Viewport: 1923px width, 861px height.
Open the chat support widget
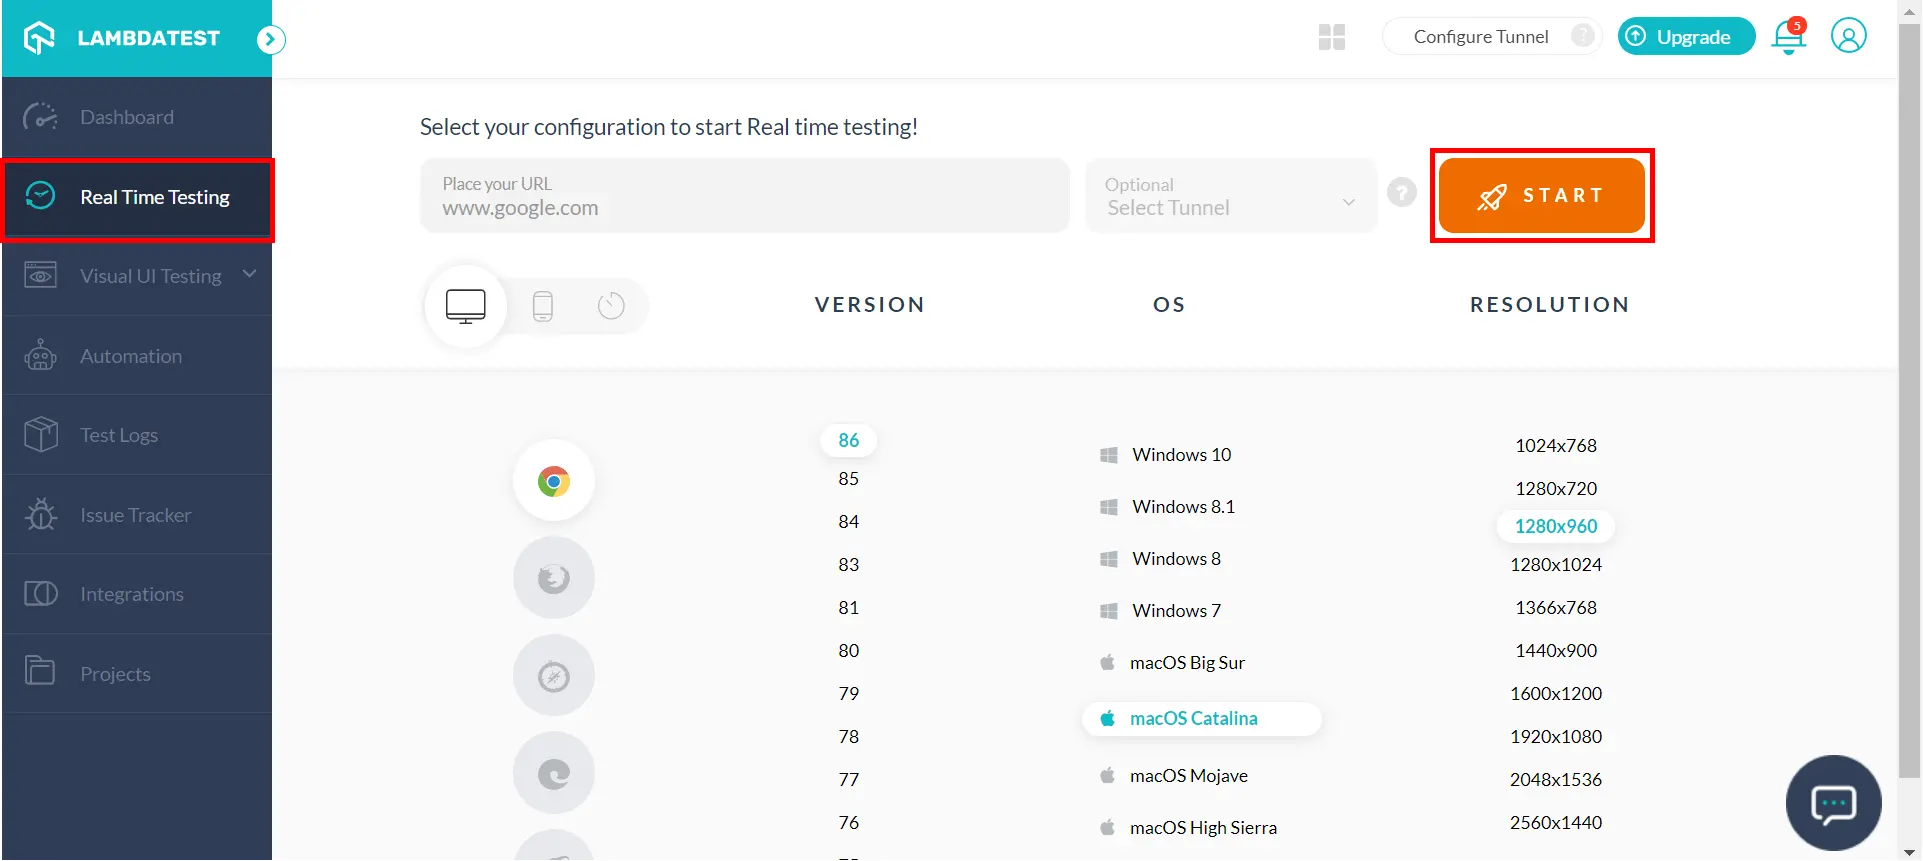(x=1833, y=803)
